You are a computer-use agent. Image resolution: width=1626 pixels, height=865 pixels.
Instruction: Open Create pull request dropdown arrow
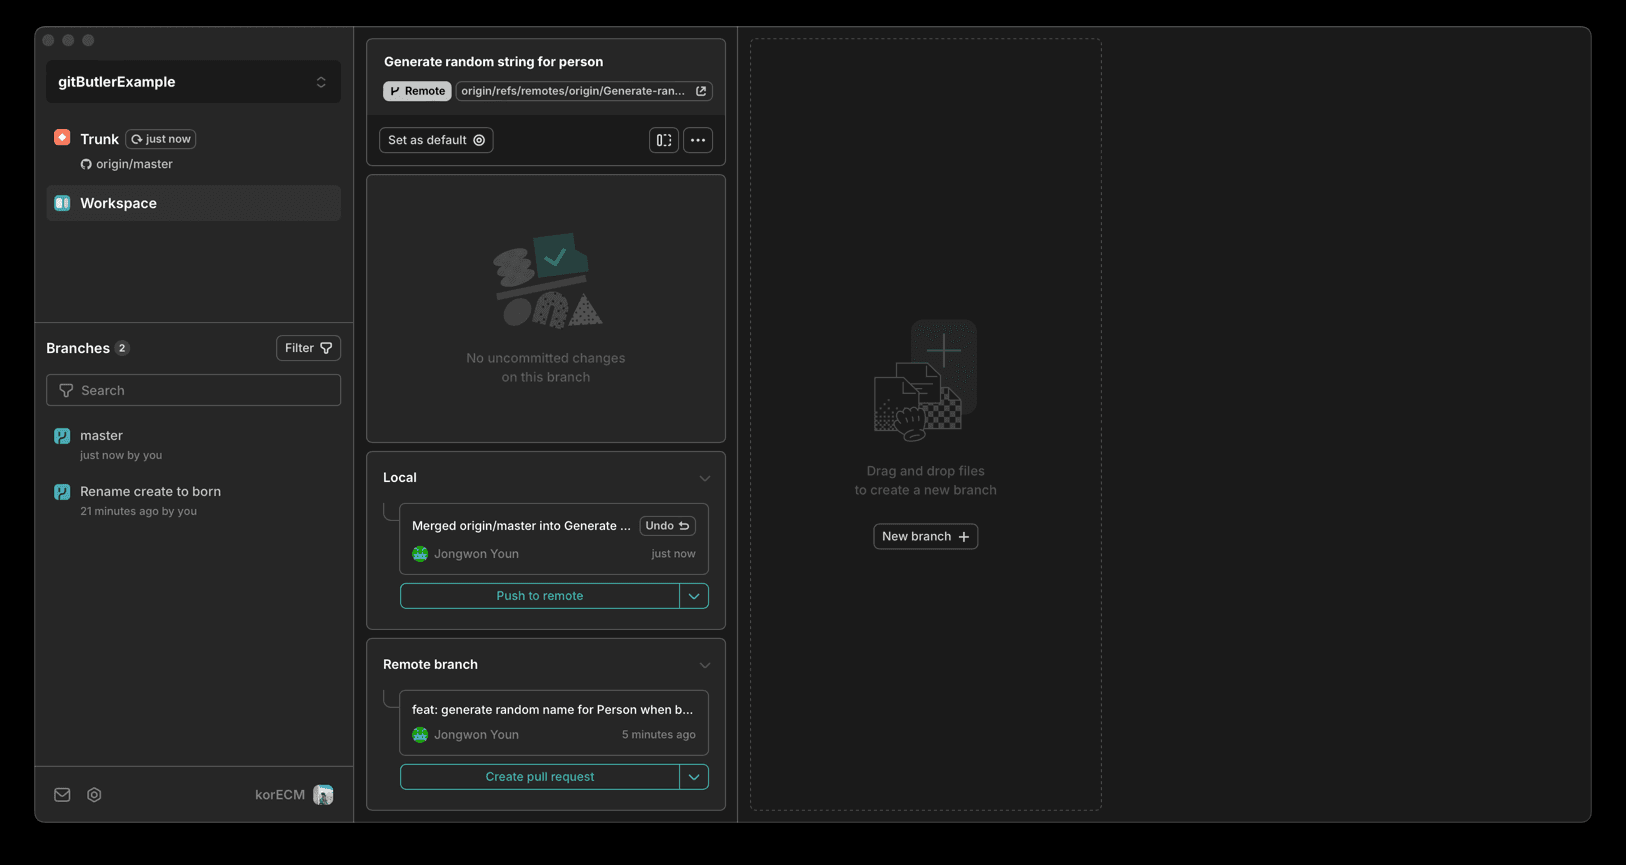pyautogui.click(x=694, y=777)
